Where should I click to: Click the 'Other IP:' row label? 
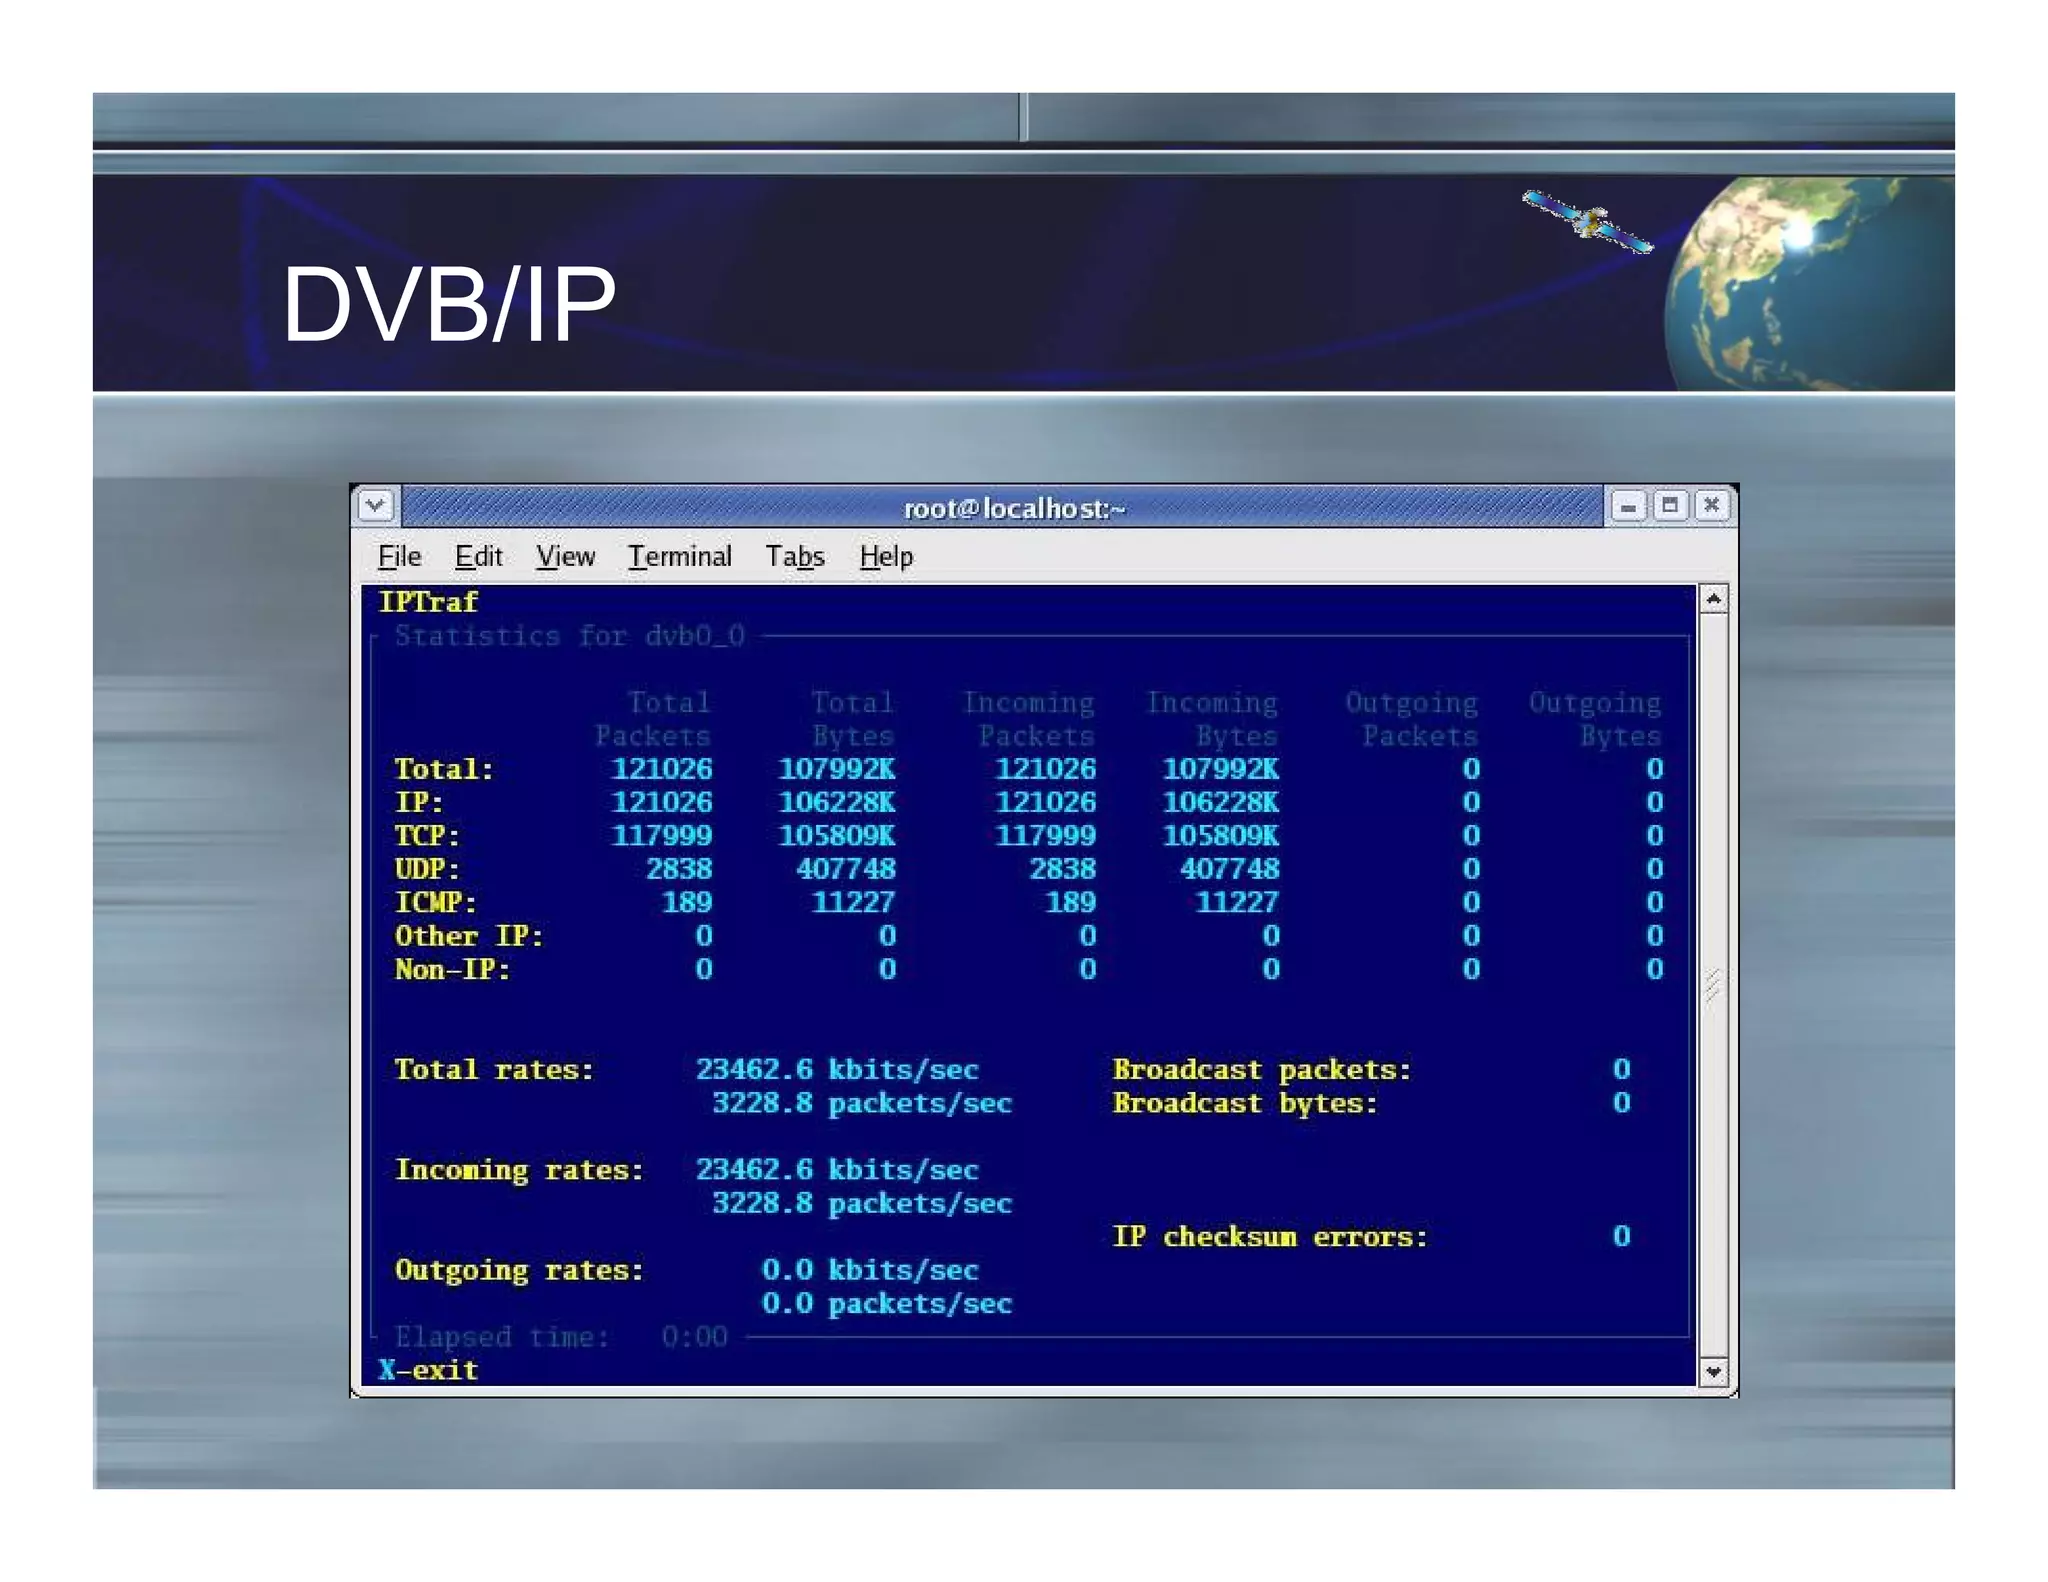[x=469, y=936]
